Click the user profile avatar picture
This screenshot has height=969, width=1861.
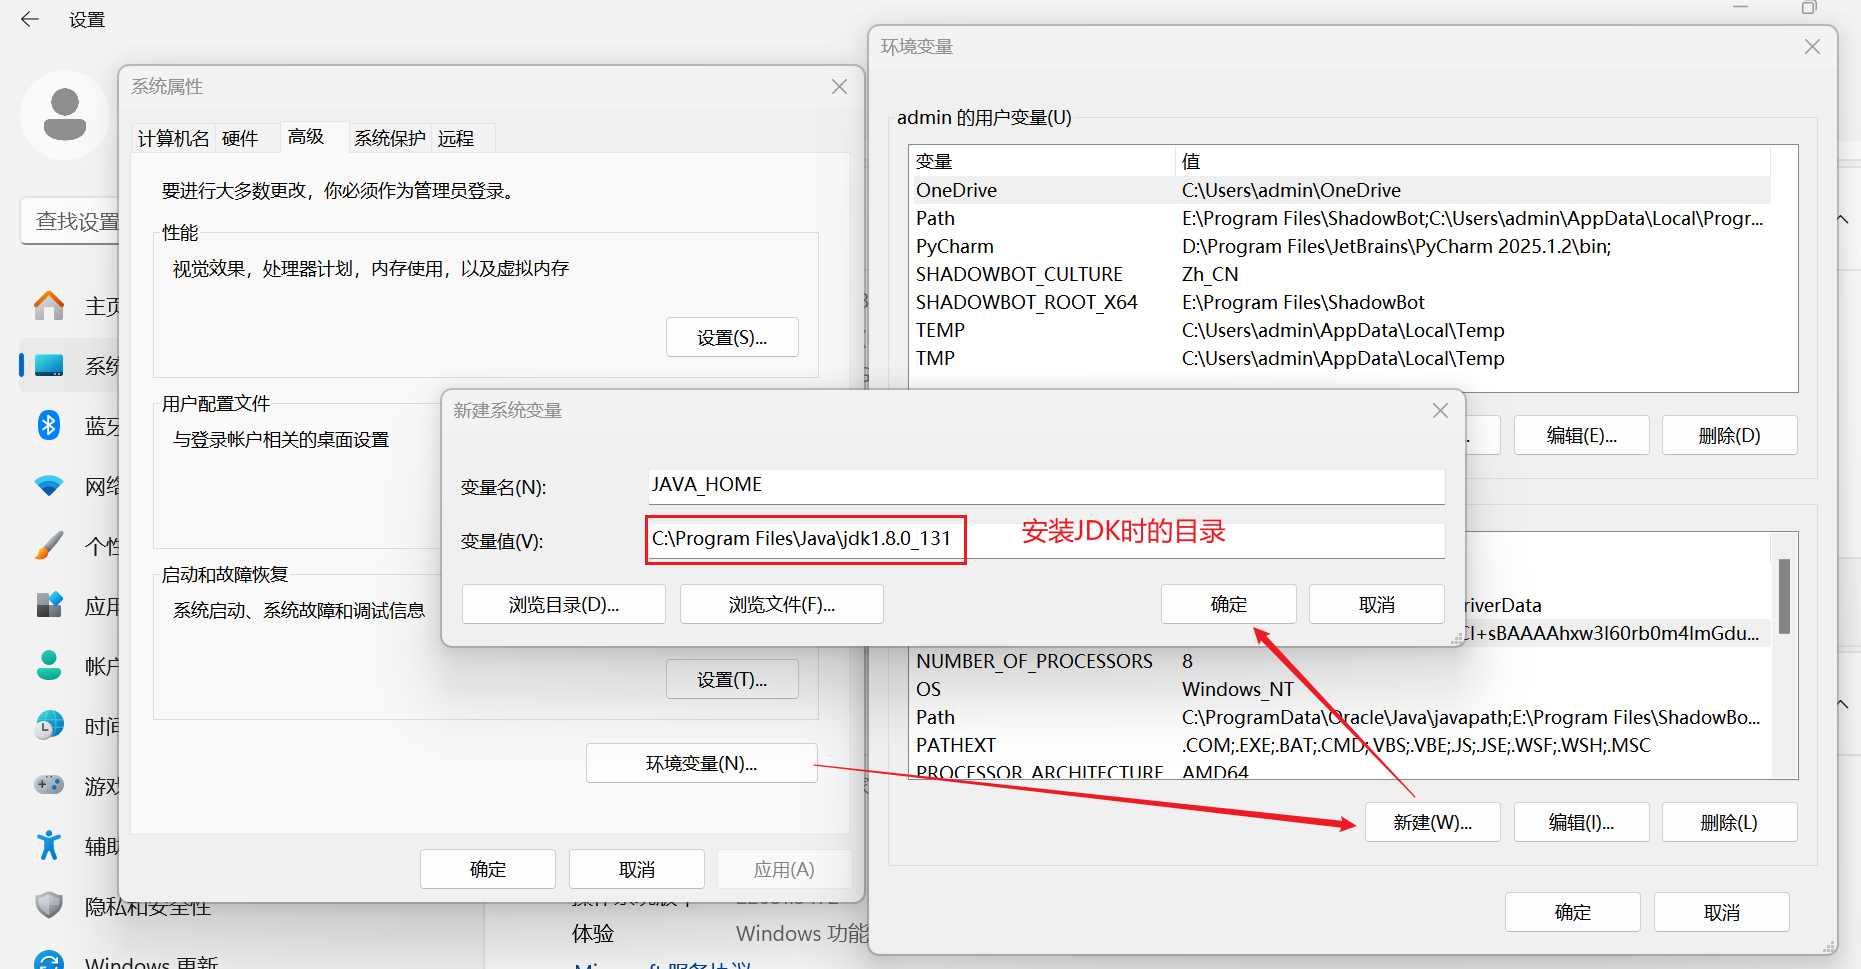pyautogui.click(x=65, y=115)
